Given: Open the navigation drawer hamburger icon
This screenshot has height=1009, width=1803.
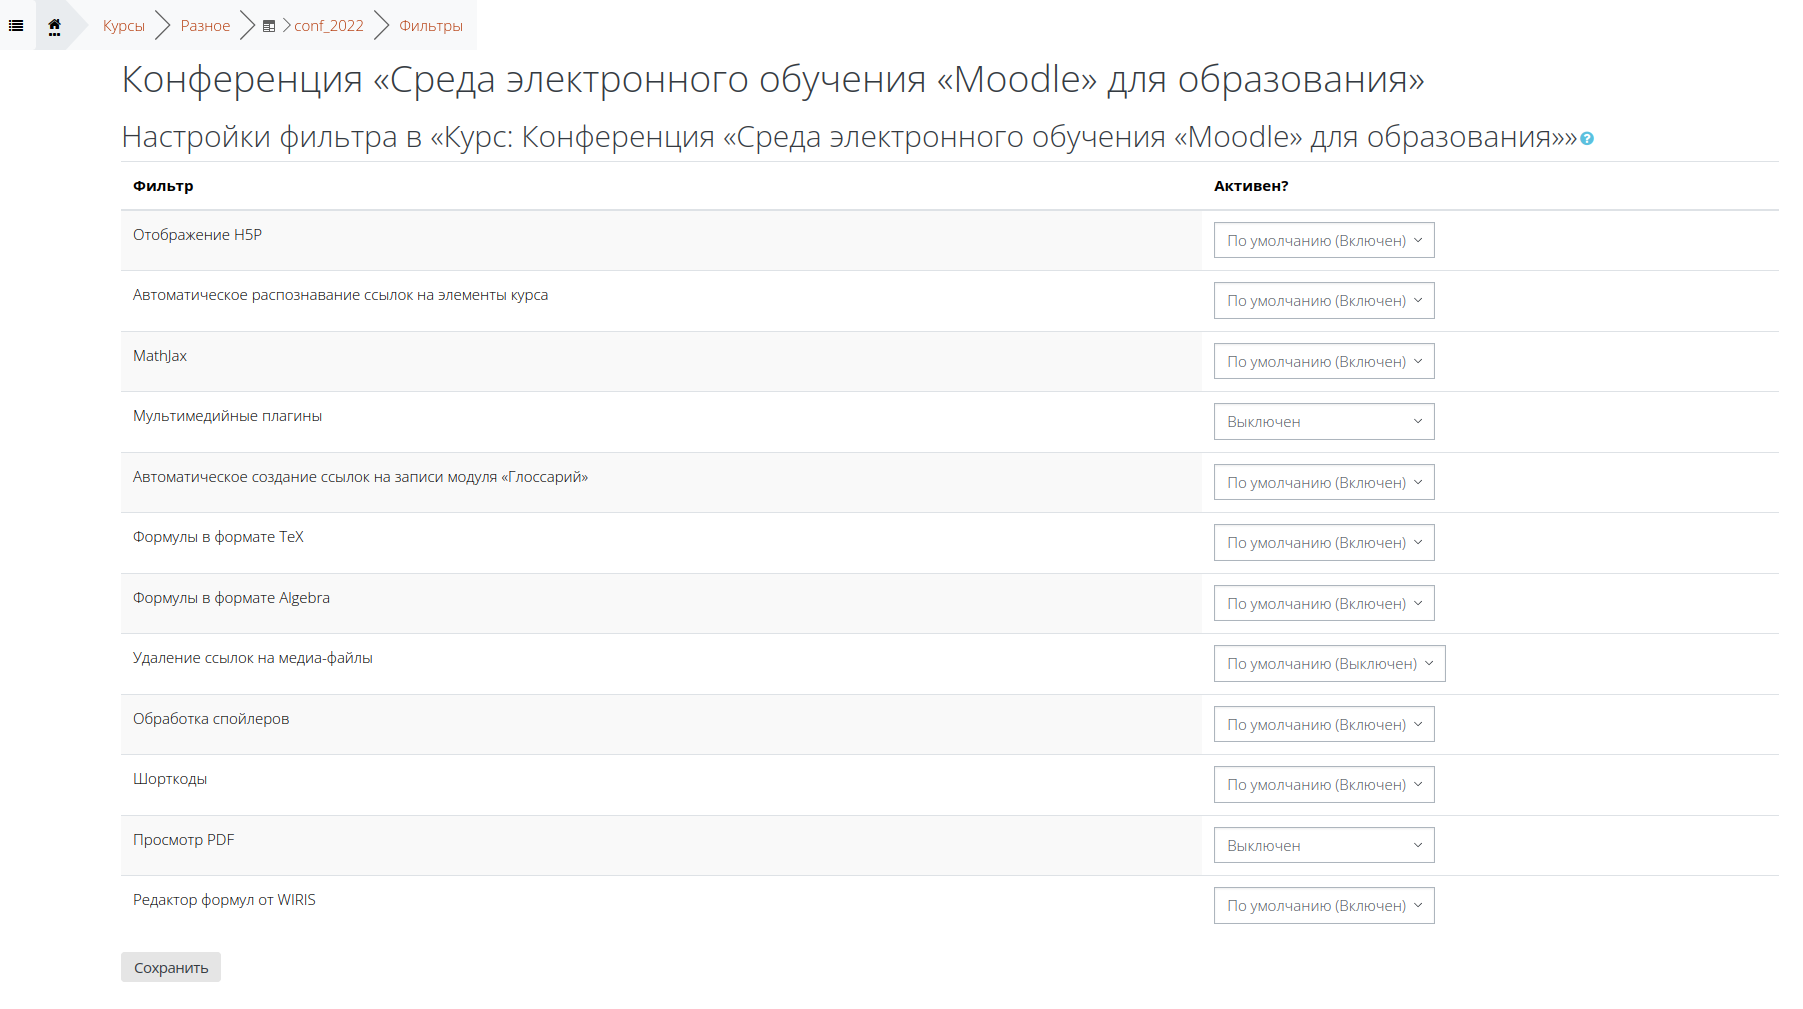Looking at the screenshot, I should 16,26.
